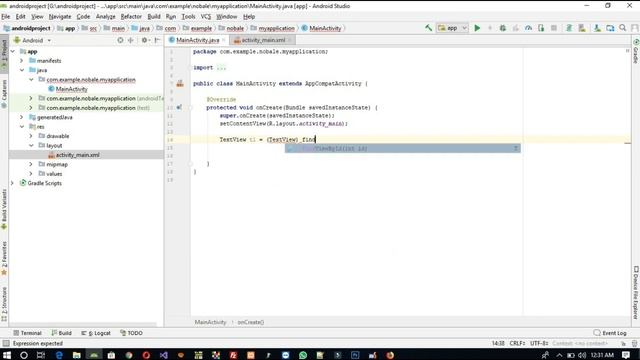Click the nobale breadcrumb
The width and height of the screenshot is (640, 360).
[x=231, y=28]
